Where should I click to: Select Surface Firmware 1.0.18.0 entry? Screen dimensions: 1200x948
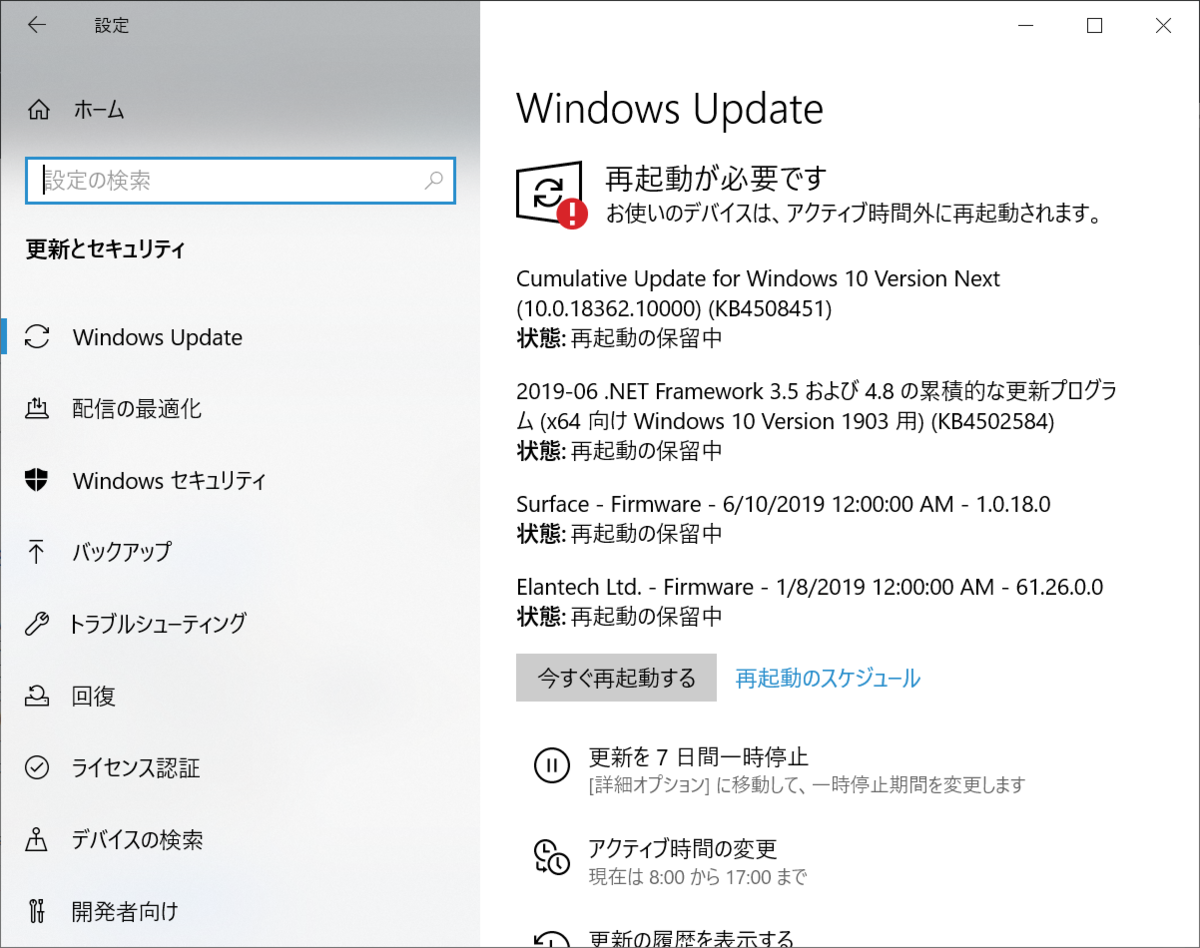click(x=783, y=504)
